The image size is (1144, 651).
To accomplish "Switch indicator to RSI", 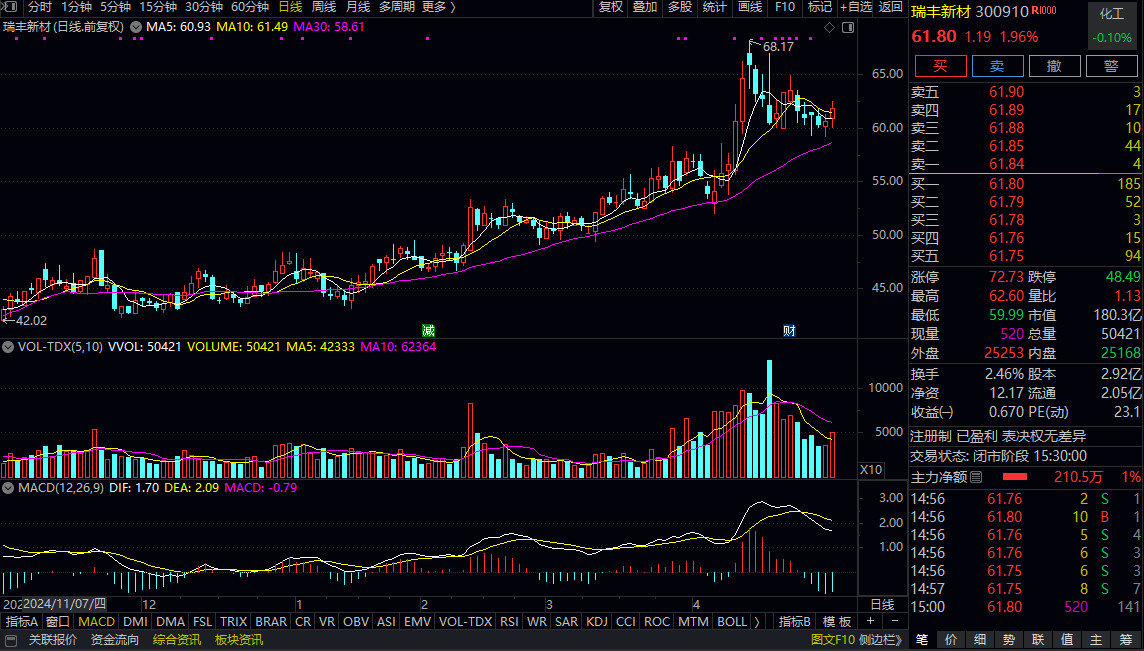I will tap(509, 622).
